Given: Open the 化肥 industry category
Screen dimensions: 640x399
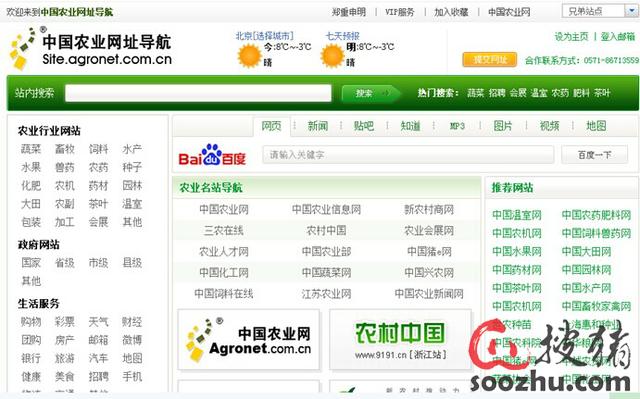Looking at the screenshot, I should click(x=31, y=186).
